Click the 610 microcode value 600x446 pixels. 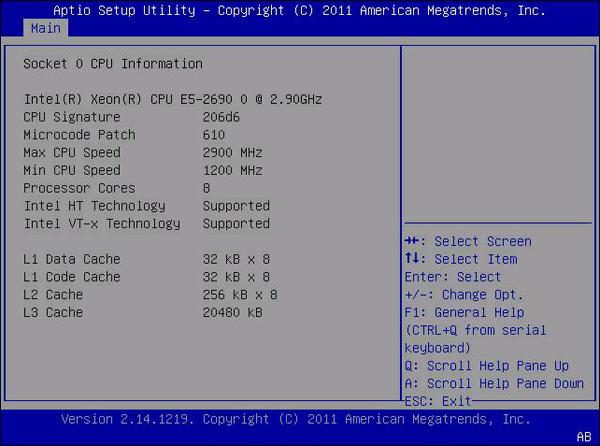[x=214, y=135]
